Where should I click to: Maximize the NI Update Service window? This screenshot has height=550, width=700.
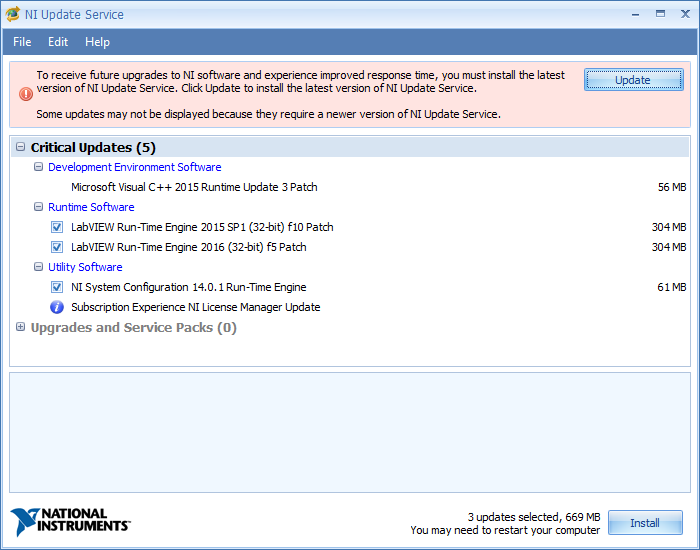coord(660,14)
